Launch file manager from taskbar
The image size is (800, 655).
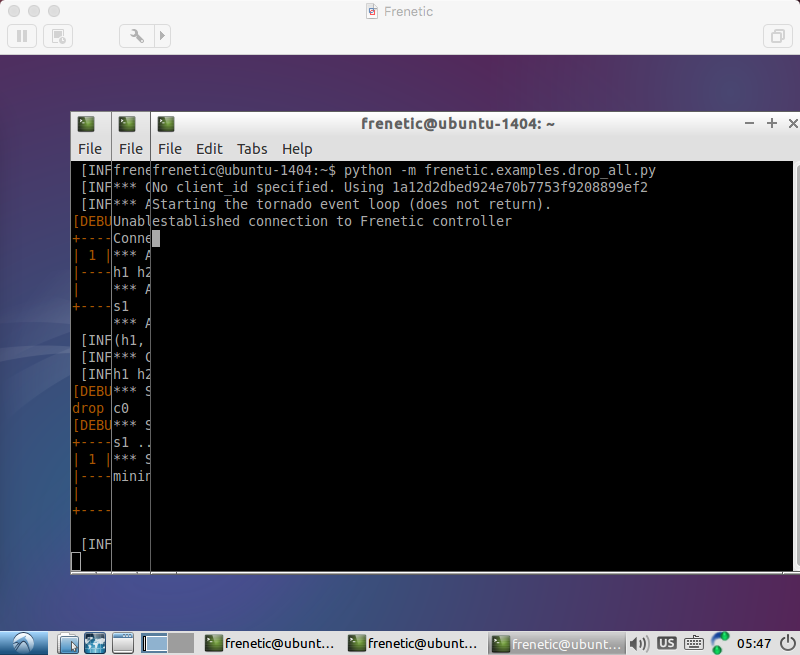point(67,643)
